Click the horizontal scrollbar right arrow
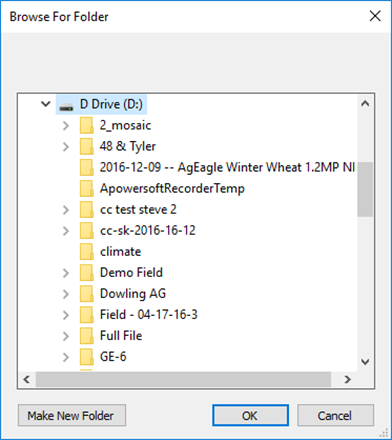 click(348, 379)
